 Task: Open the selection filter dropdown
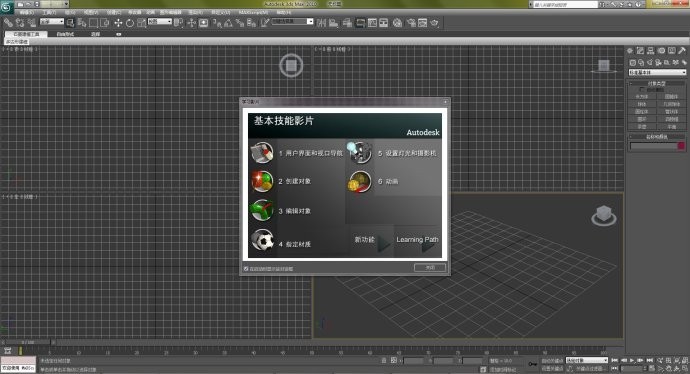51,22
